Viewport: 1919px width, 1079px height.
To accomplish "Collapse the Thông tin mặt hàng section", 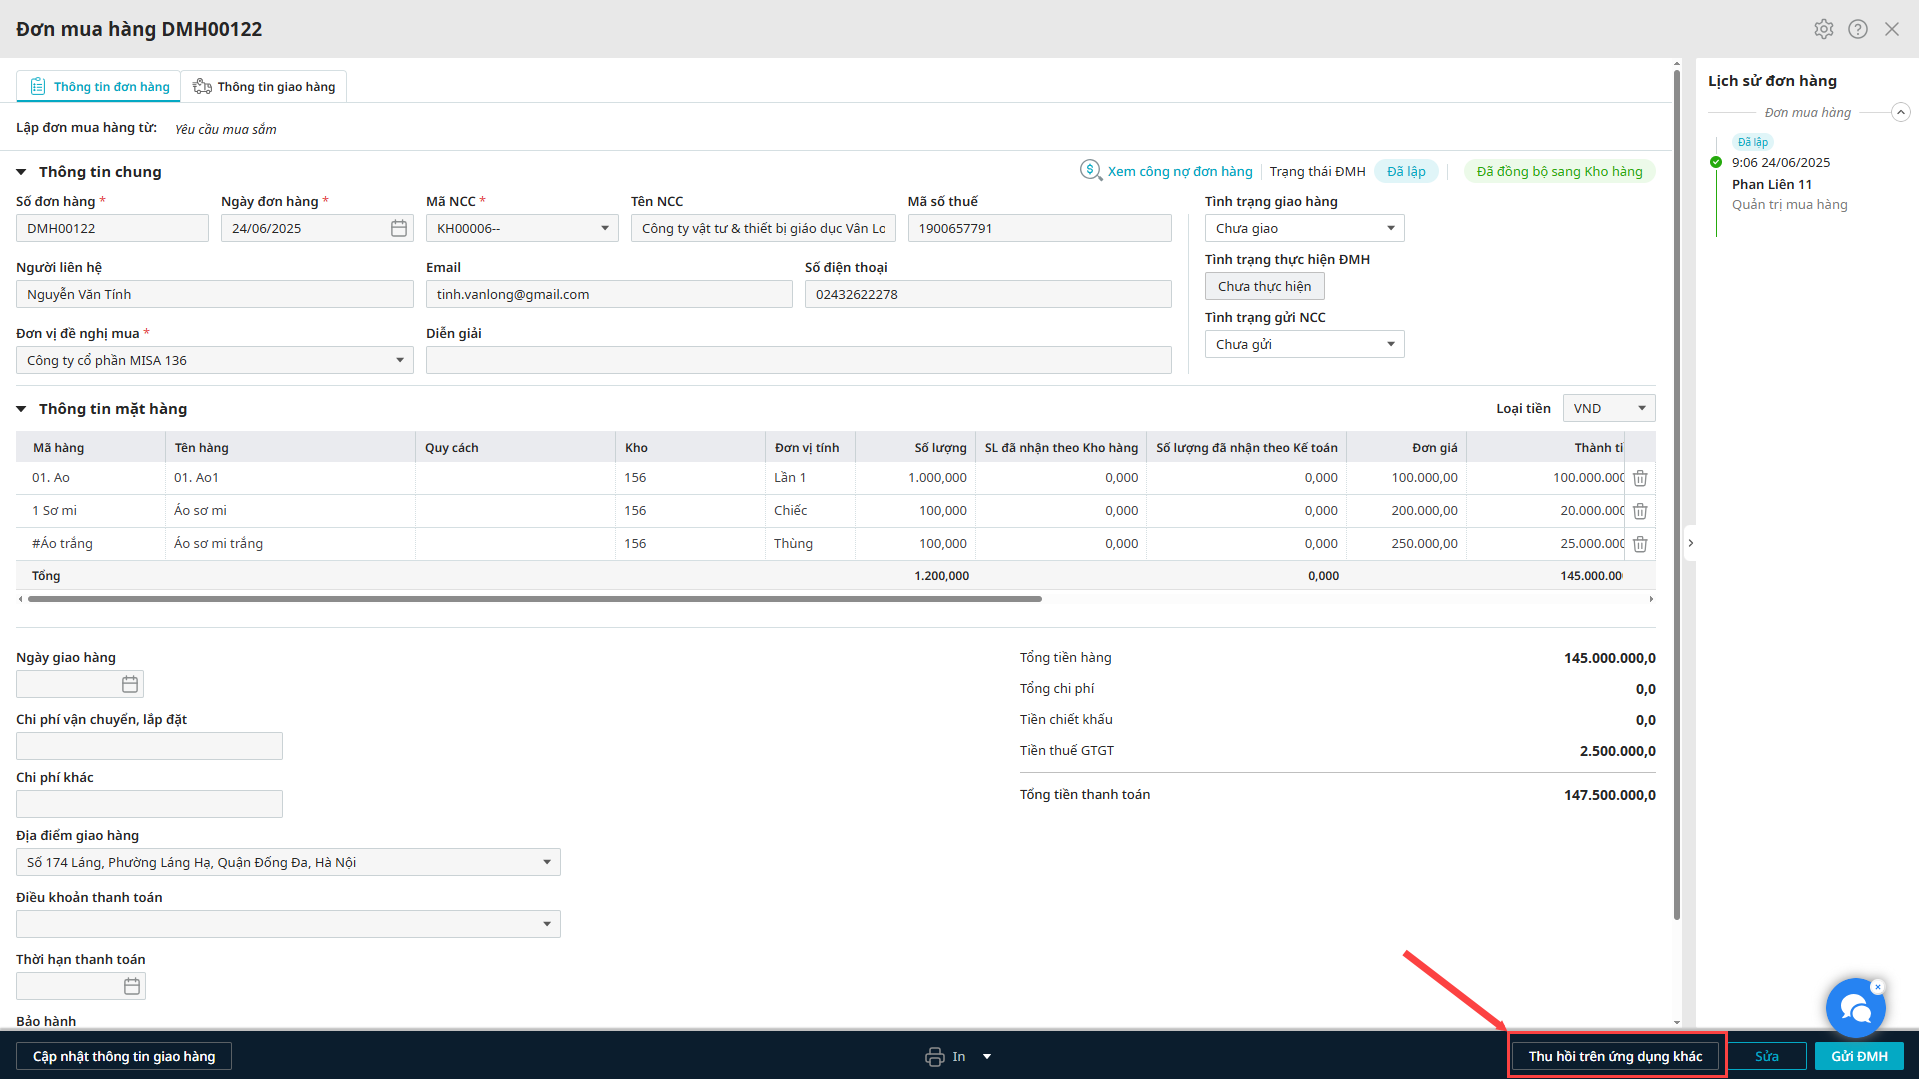I will click(21, 409).
